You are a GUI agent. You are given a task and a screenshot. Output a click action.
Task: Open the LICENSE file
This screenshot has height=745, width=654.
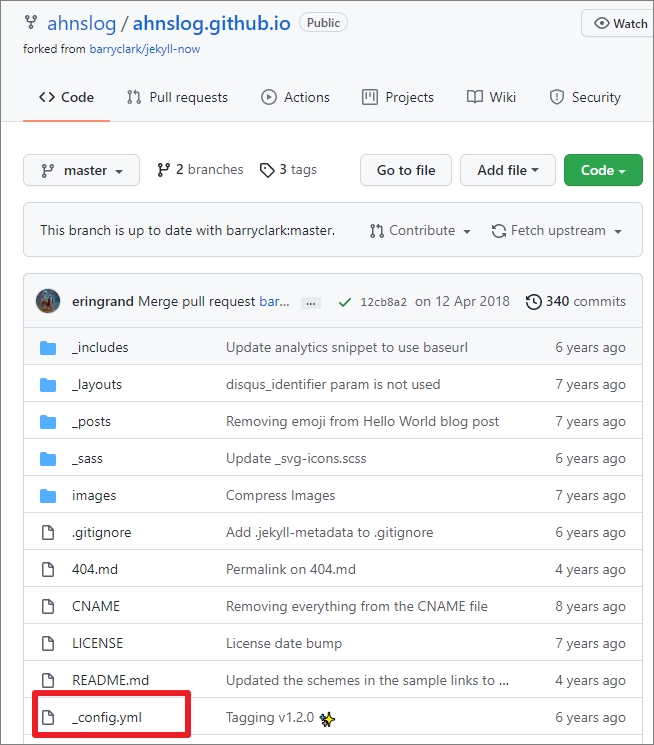tap(97, 643)
